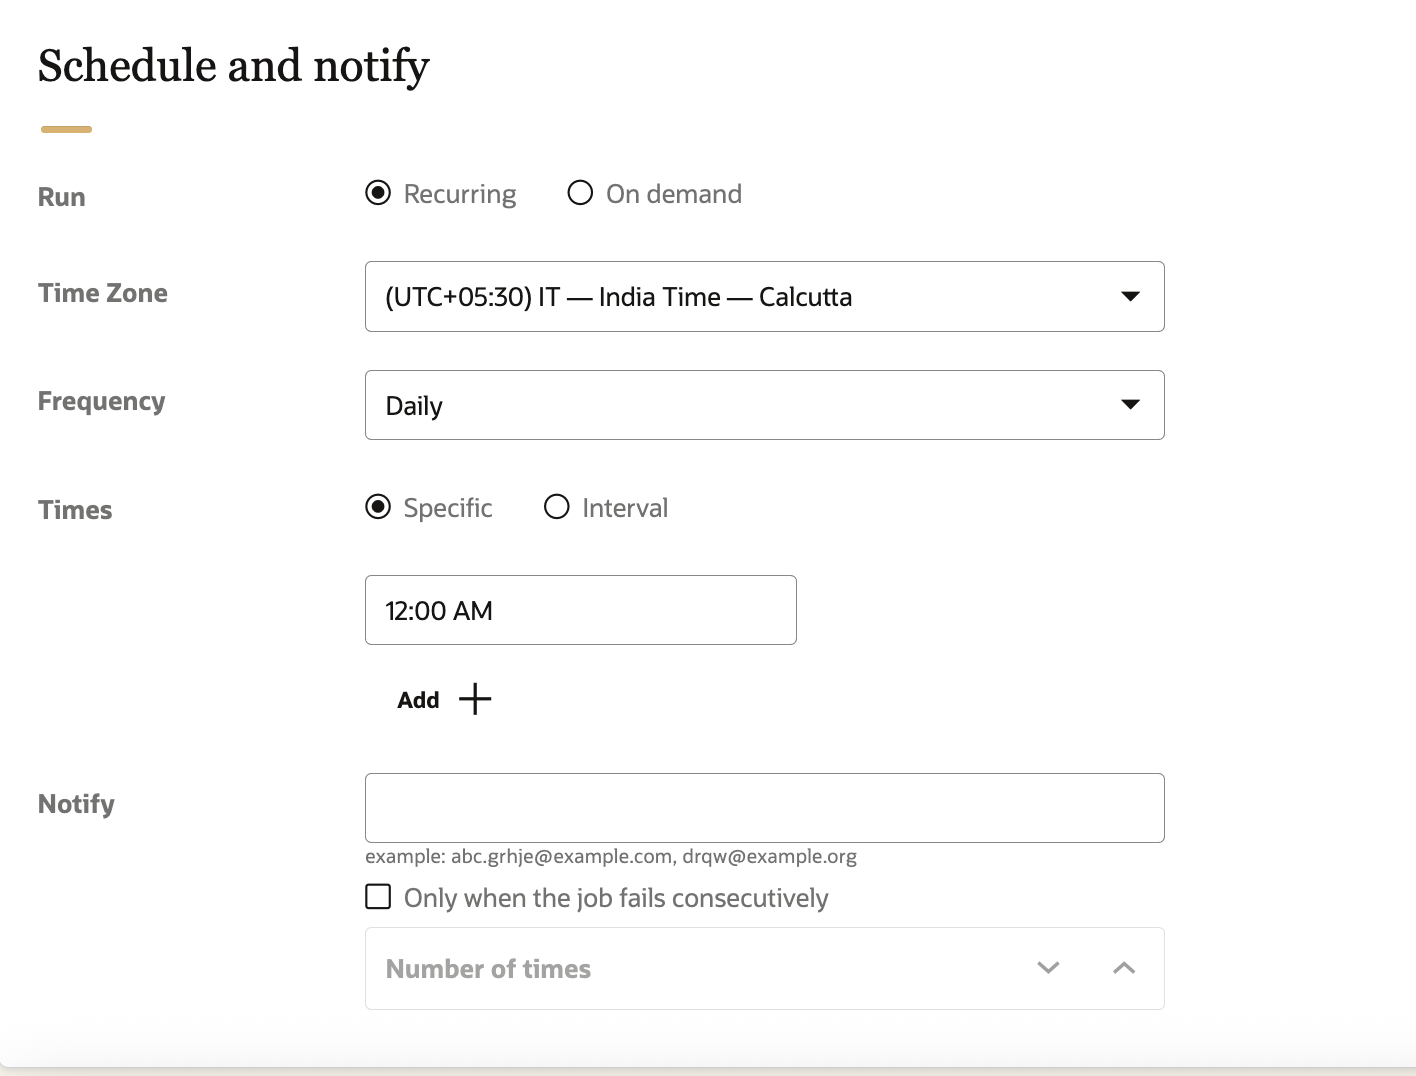Click the Run label
The width and height of the screenshot is (1416, 1076).
[x=62, y=197]
